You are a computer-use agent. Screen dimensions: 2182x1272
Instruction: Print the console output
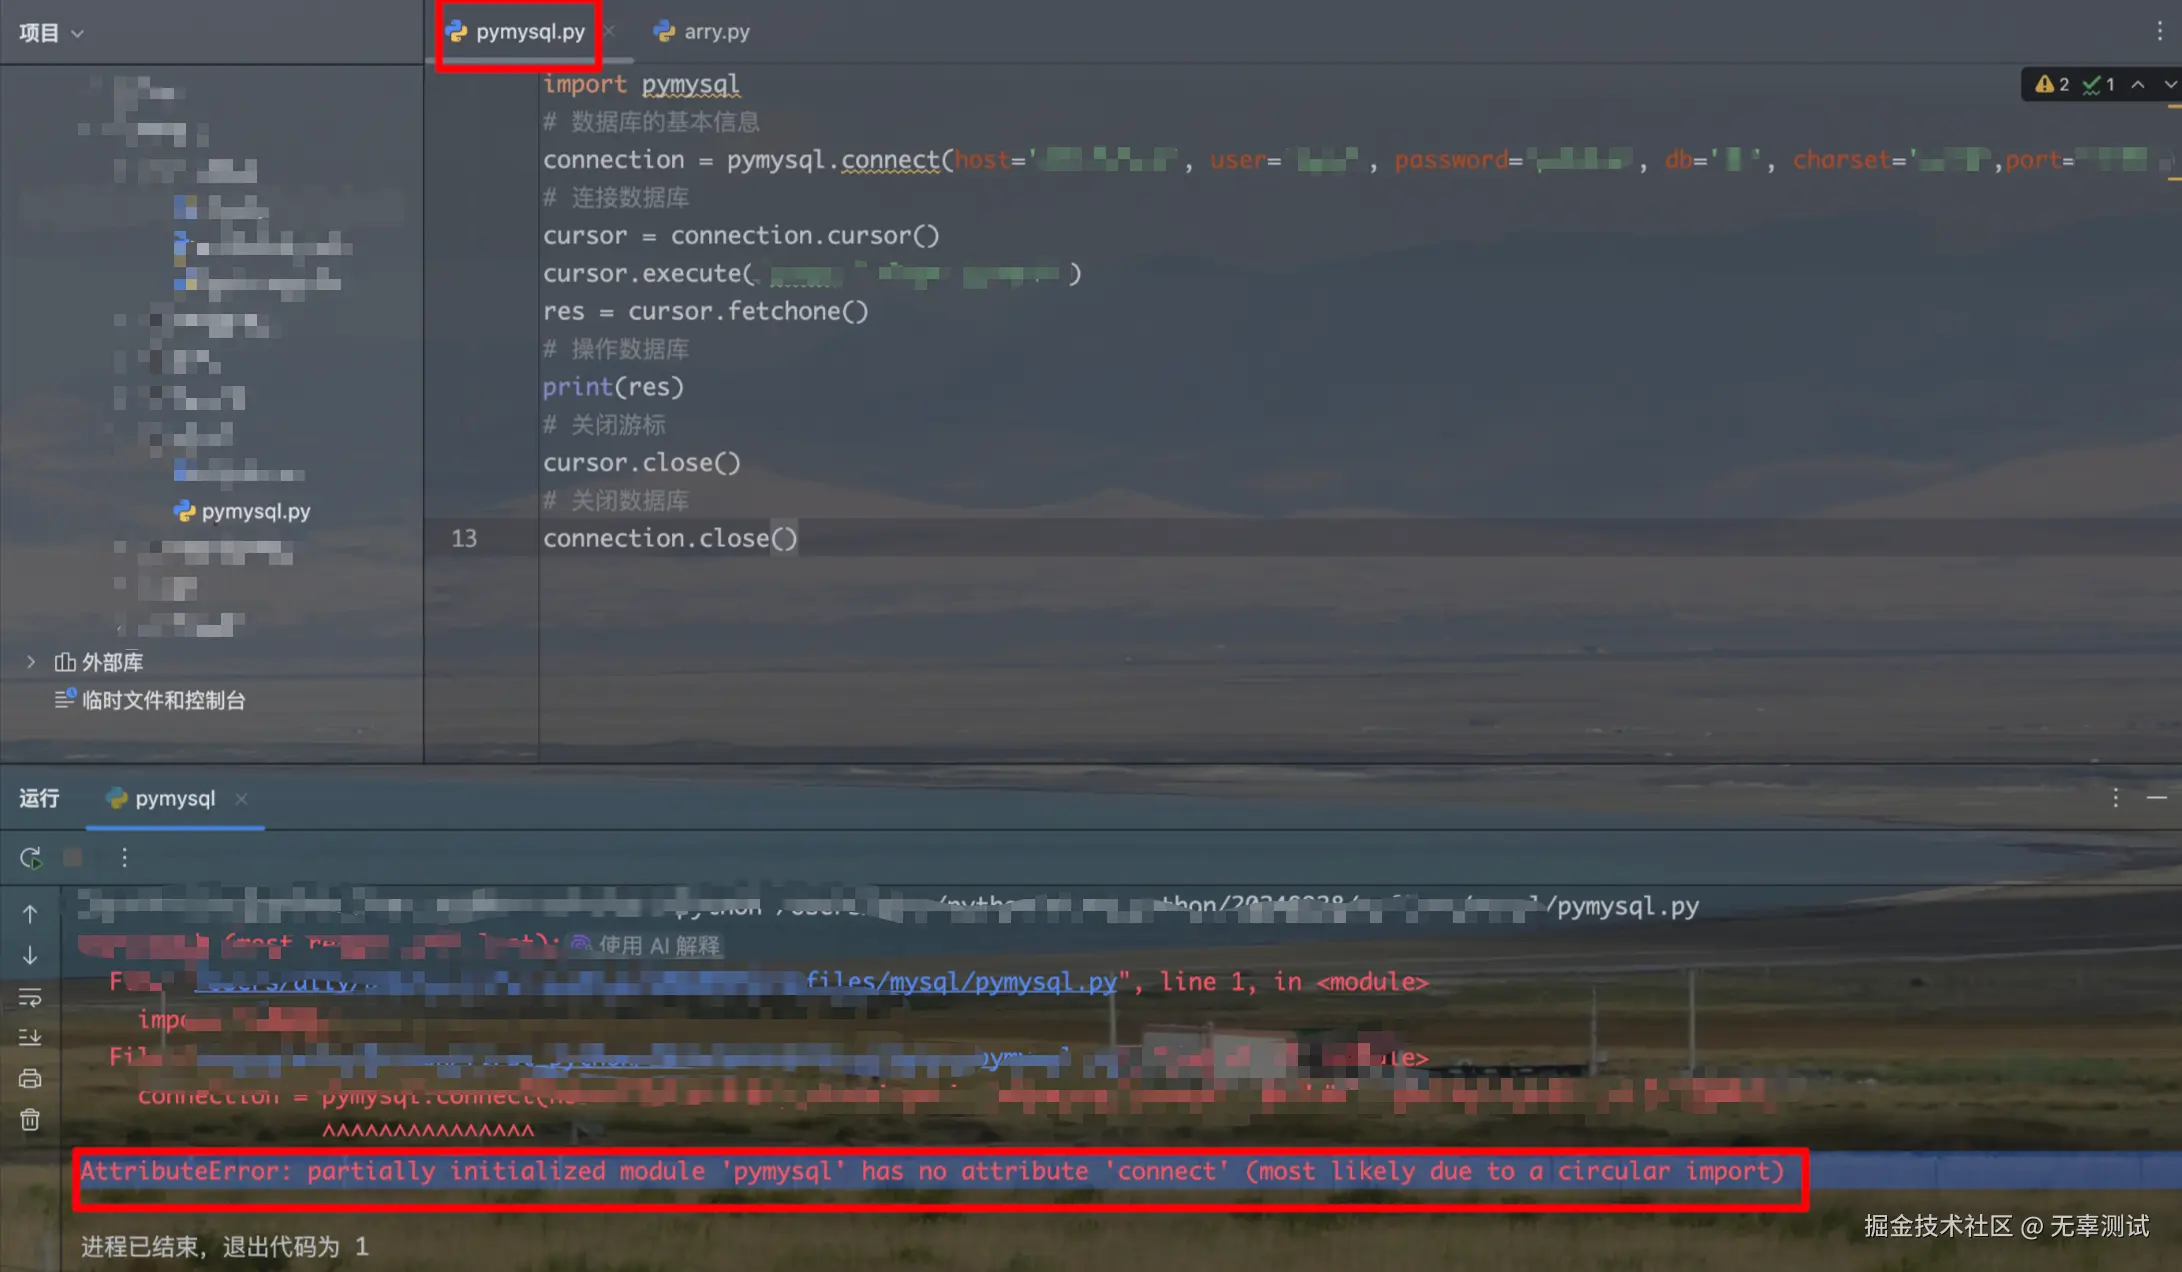point(30,1078)
